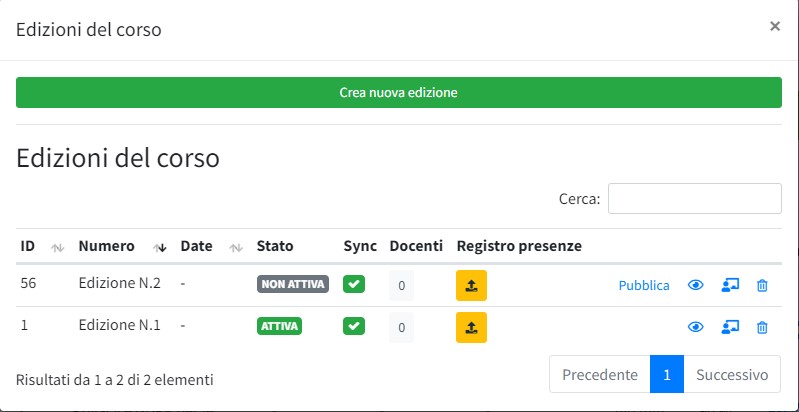Open teacher assignment icon for Edizione N.1

tap(729, 327)
